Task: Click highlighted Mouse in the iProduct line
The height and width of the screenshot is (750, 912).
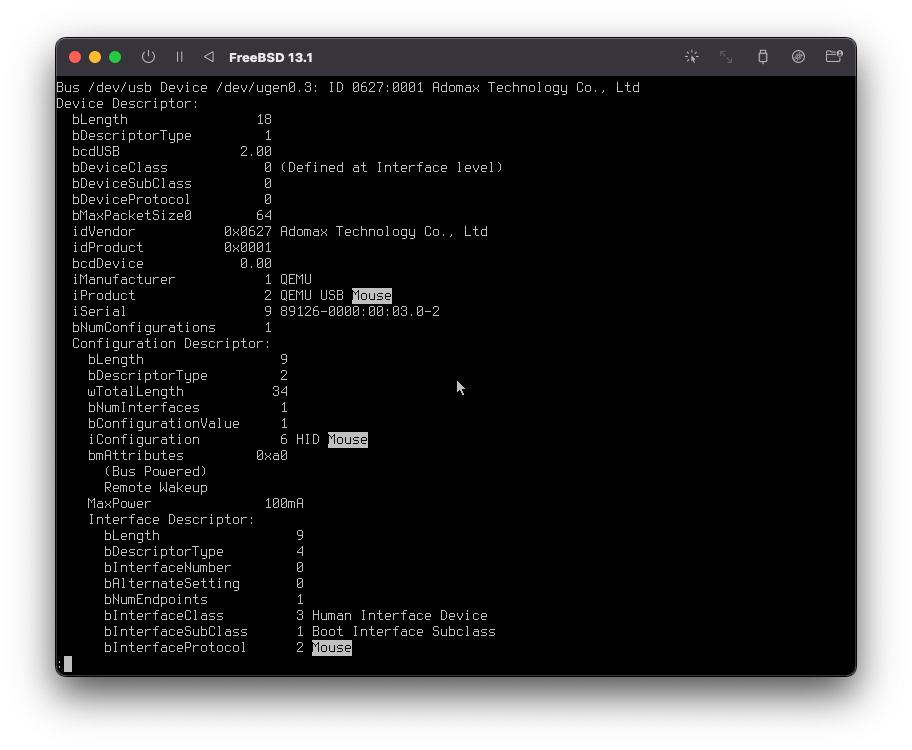Action: coord(372,296)
